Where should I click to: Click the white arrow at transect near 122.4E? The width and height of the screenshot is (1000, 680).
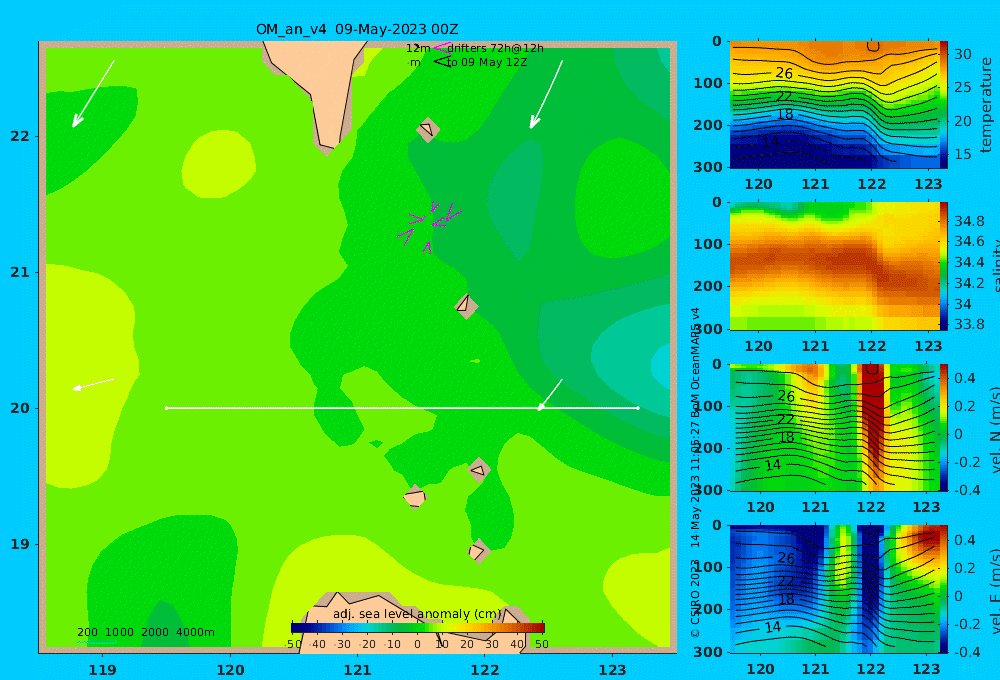click(550, 394)
